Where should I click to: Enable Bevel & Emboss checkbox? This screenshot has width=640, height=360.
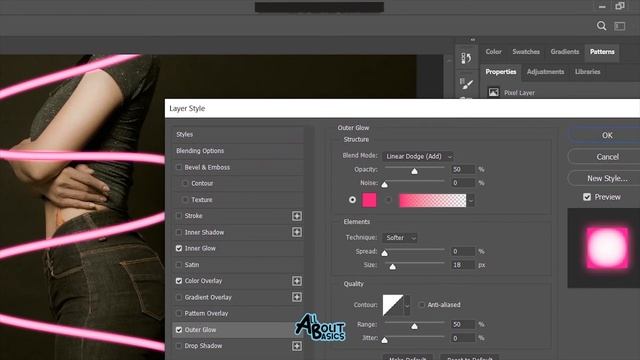click(179, 167)
